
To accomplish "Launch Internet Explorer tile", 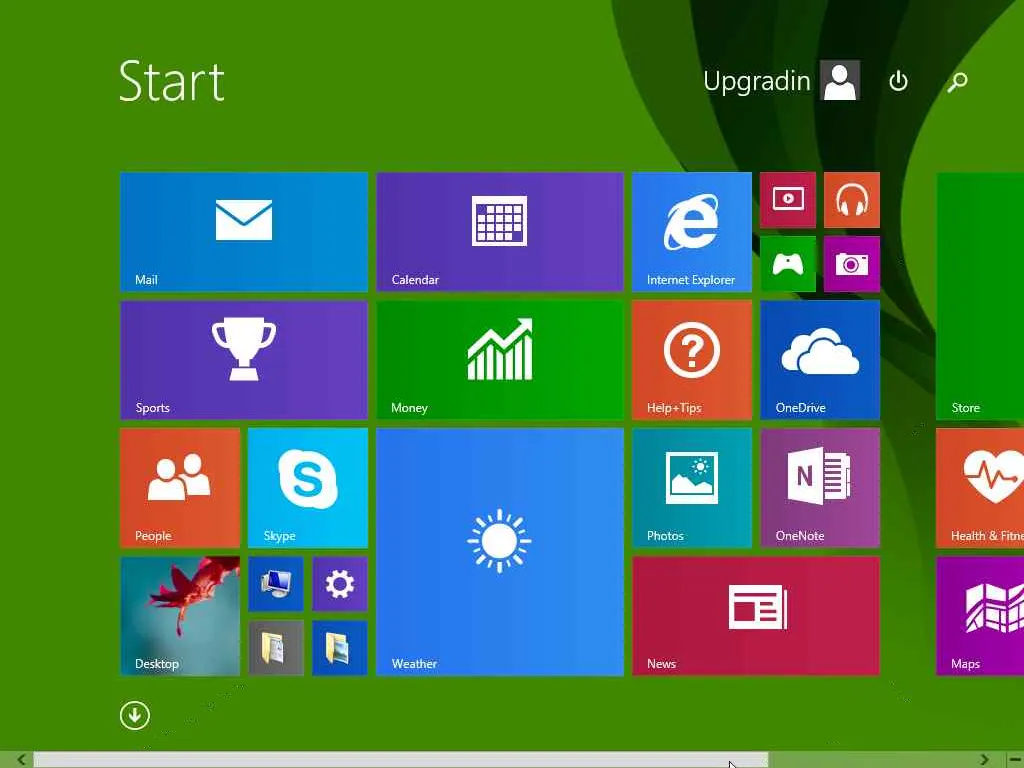I will click(x=692, y=232).
